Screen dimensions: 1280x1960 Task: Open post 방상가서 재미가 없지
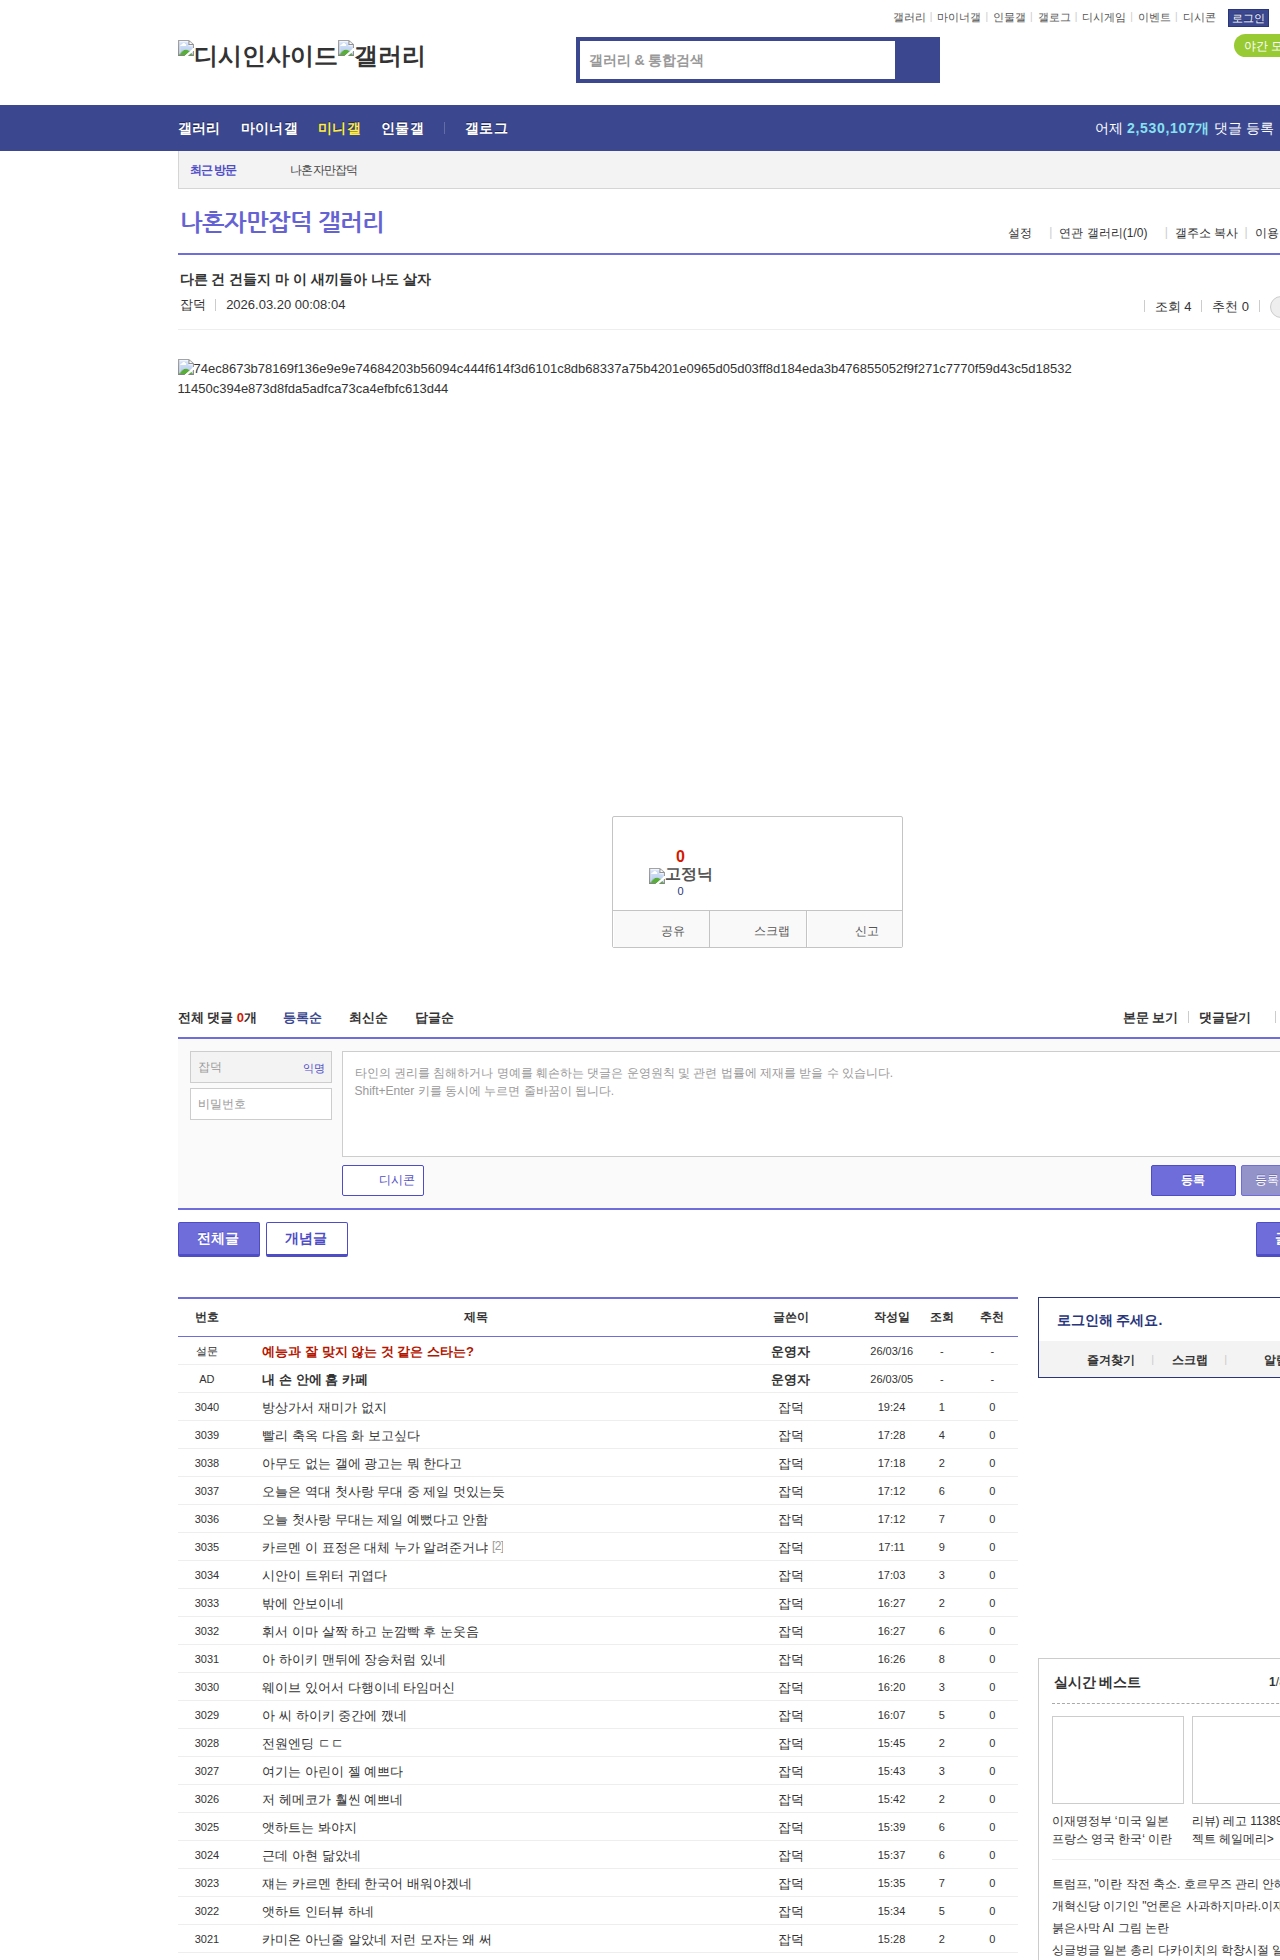click(324, 1407)
